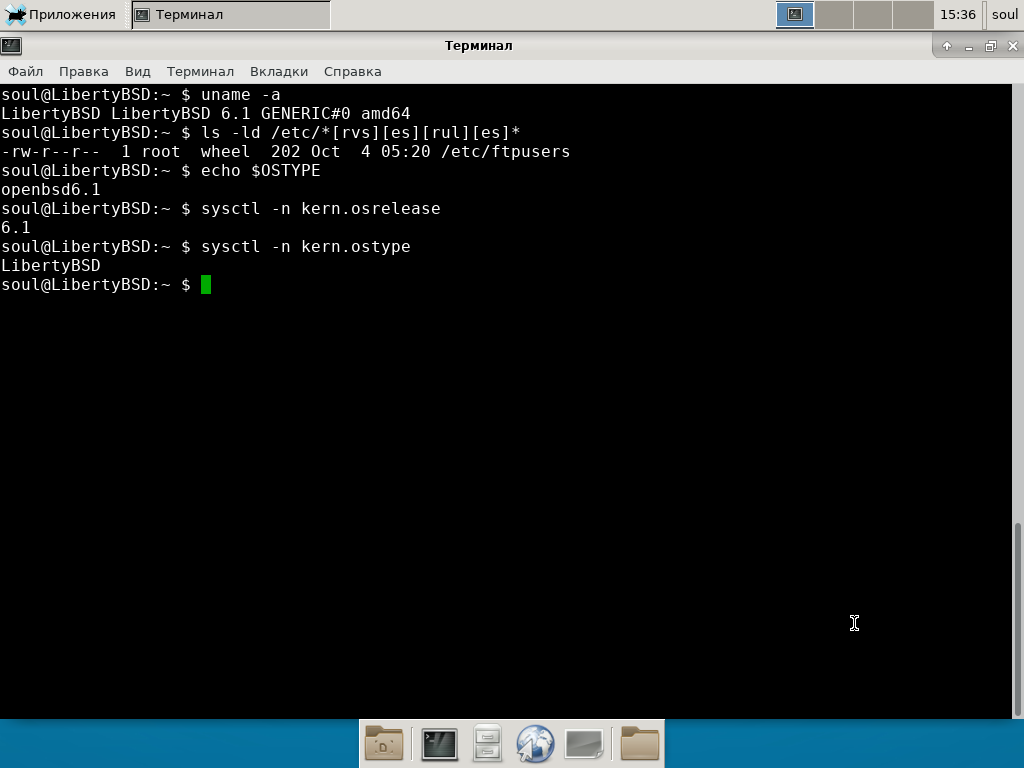The image size is (1024, 768).
Task: Switch to the second workspace in pager
Action: point(834,14)
